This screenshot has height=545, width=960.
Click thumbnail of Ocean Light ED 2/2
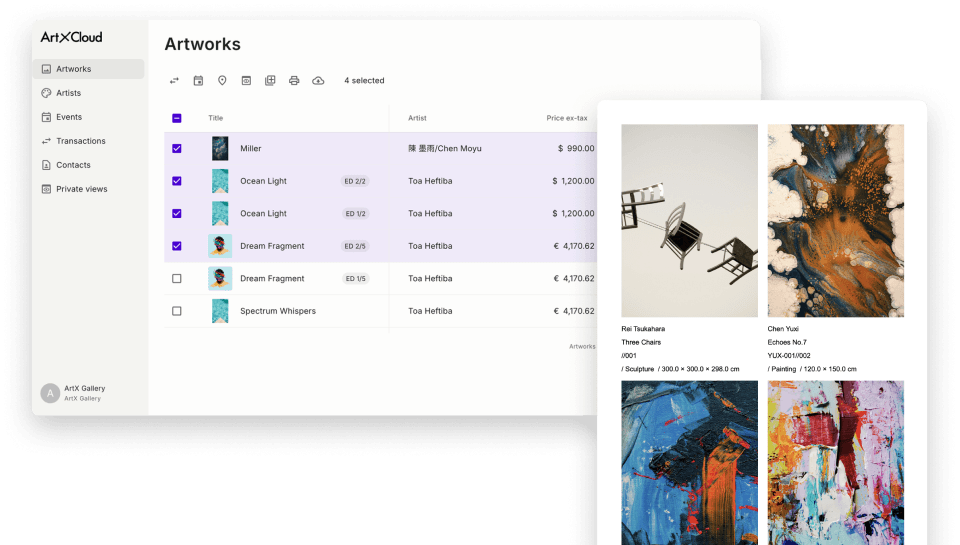(220, 181)
